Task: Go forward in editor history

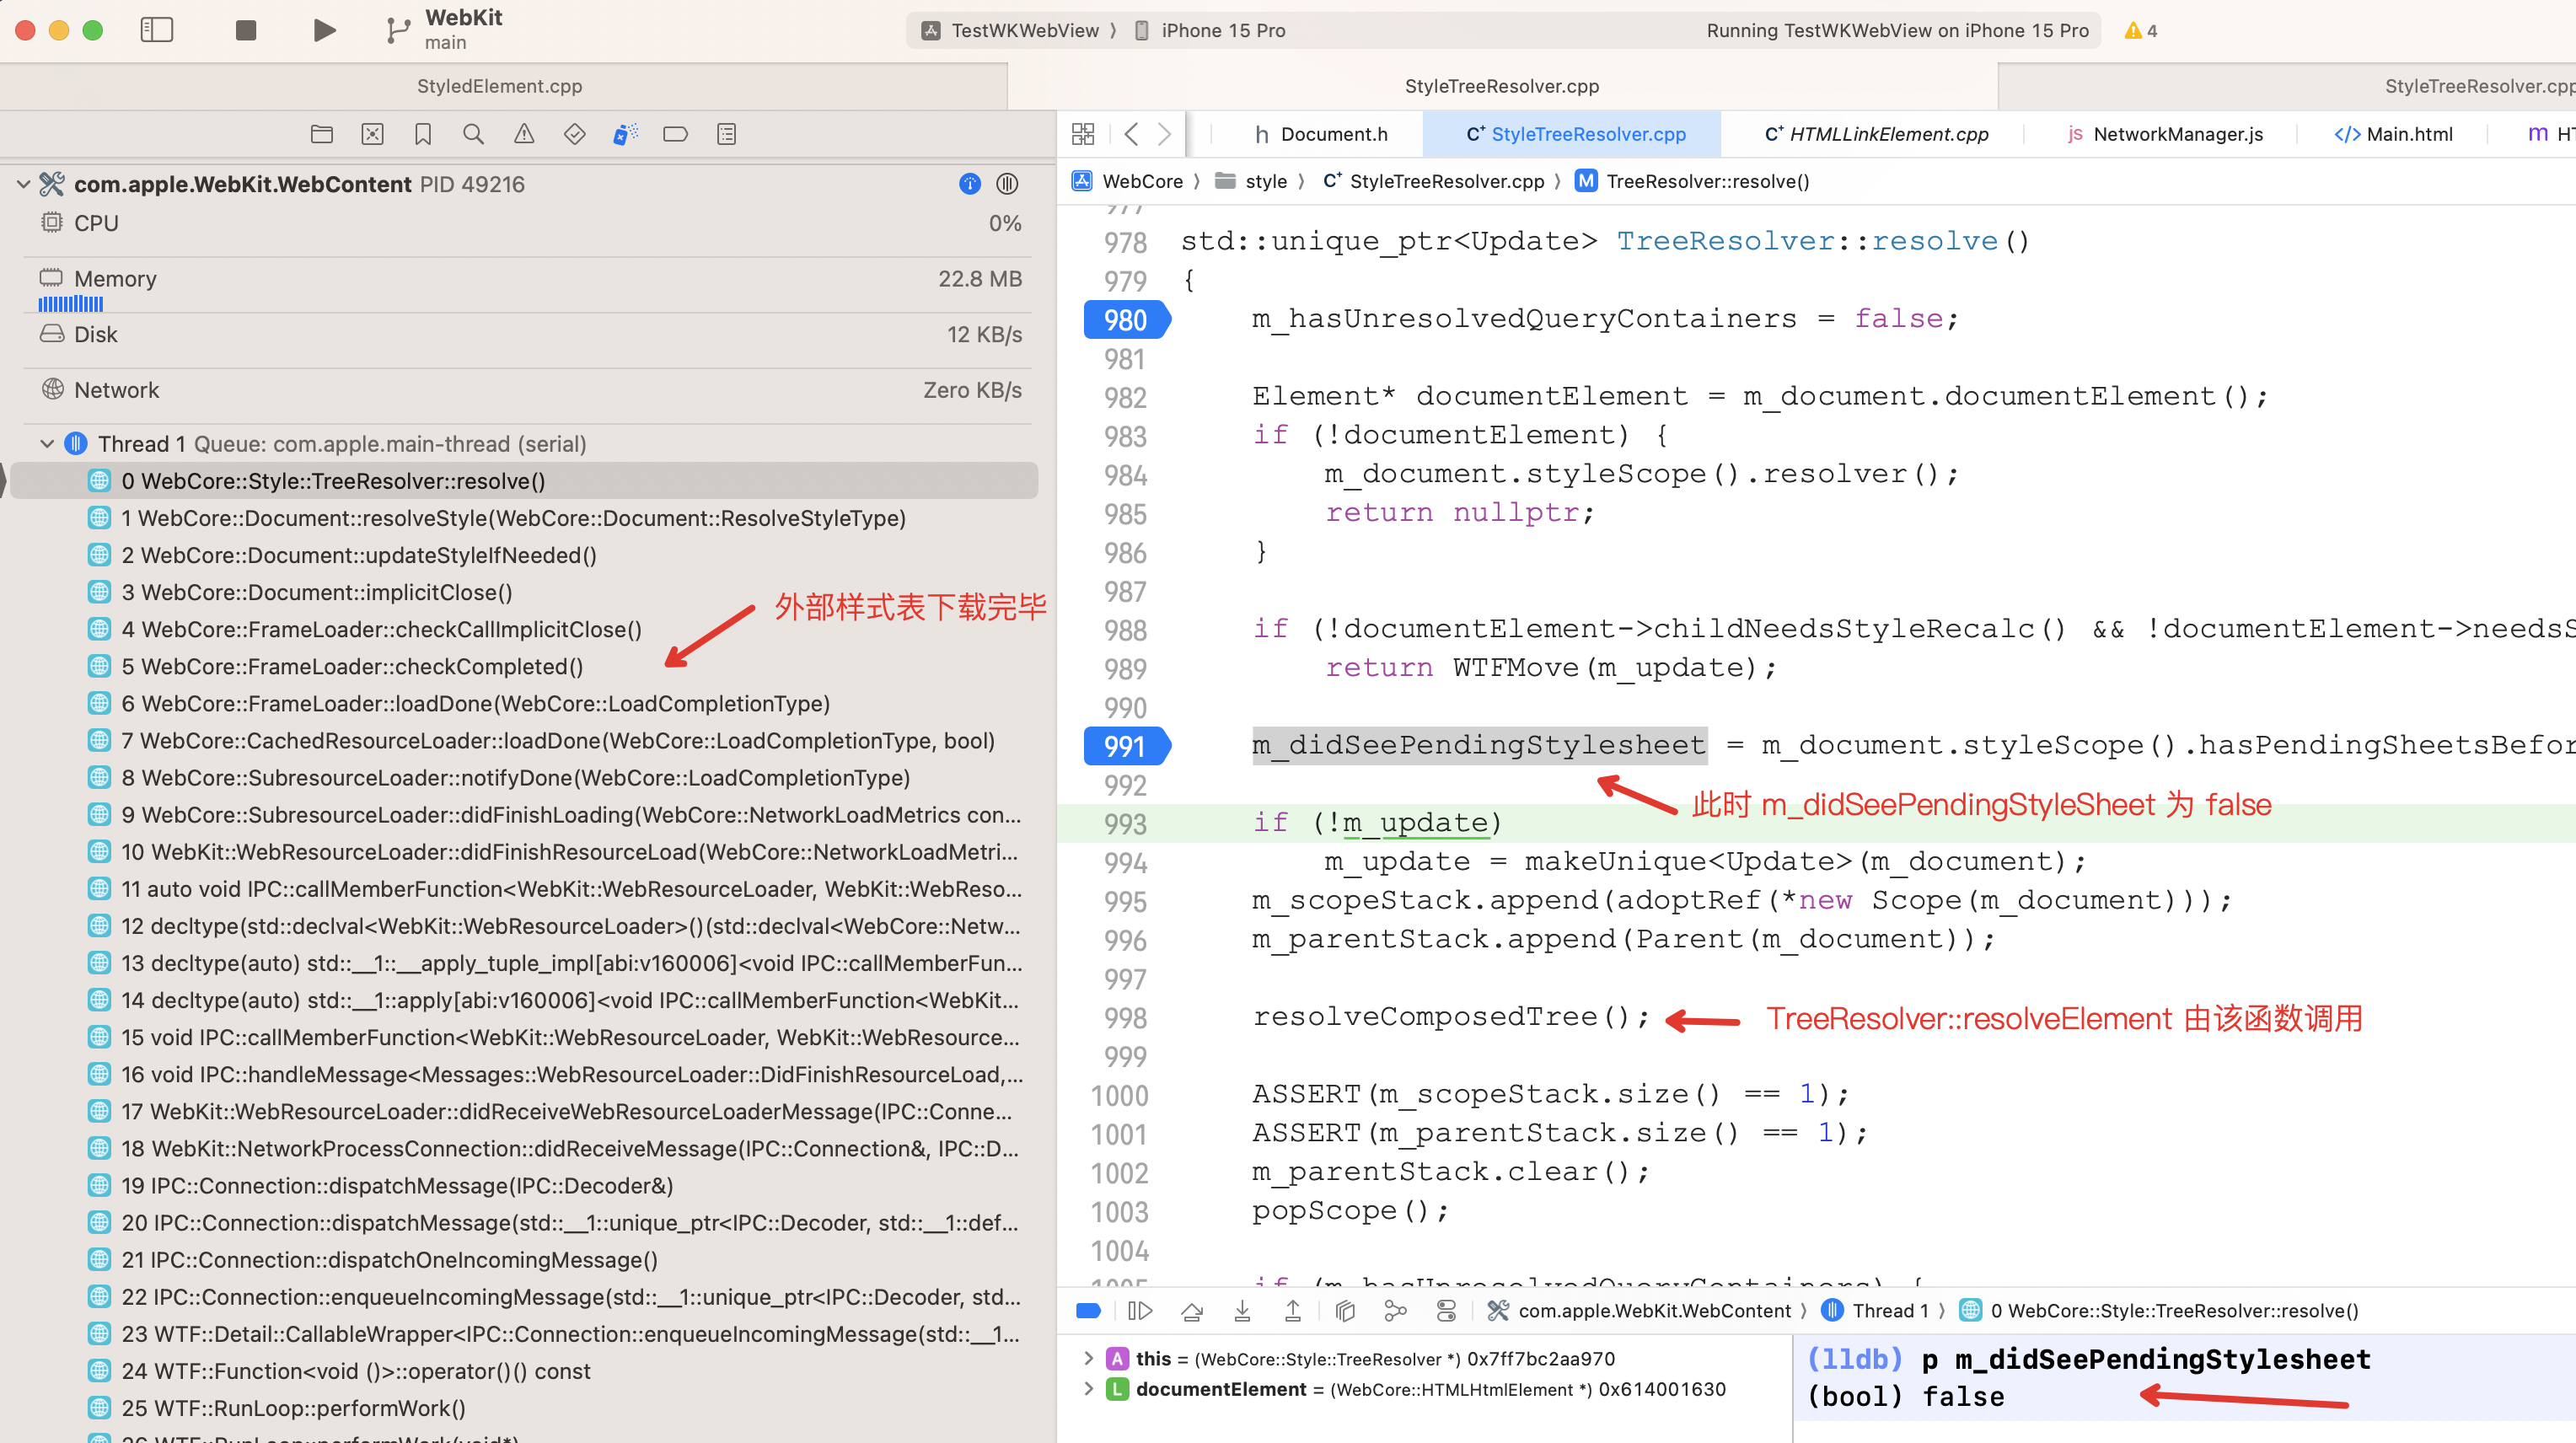Action: (1165, 134)
